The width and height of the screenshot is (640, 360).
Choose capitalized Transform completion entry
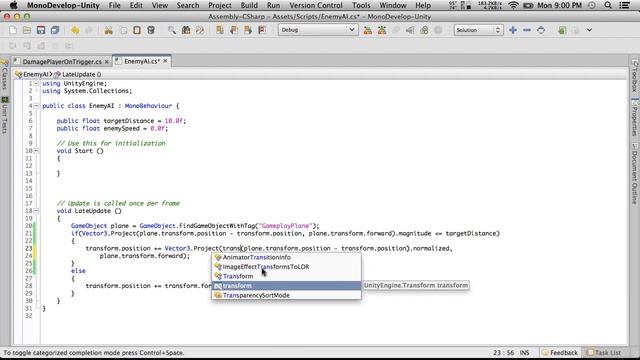[286, 276]
